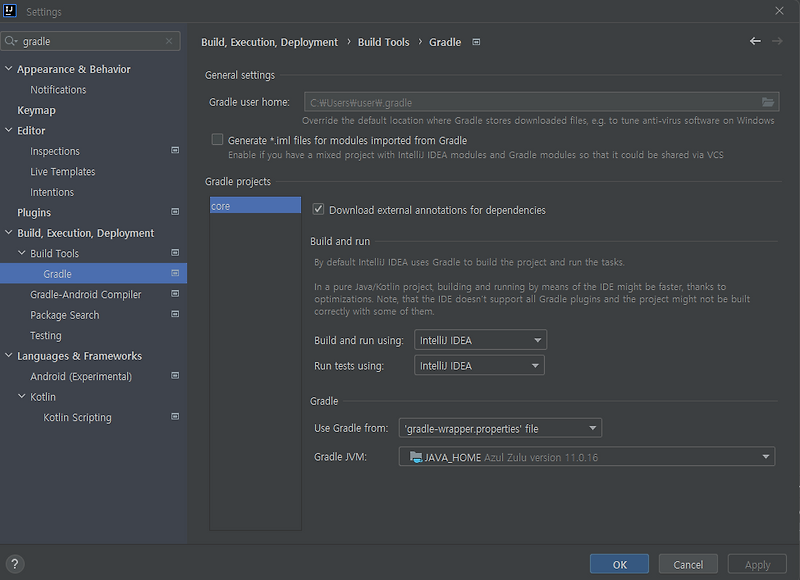Click the Azul Zulu icon in Gradle JVM field
Image resolution: width=800 pixels, height=580 pixels.
(x=417, y=455)
